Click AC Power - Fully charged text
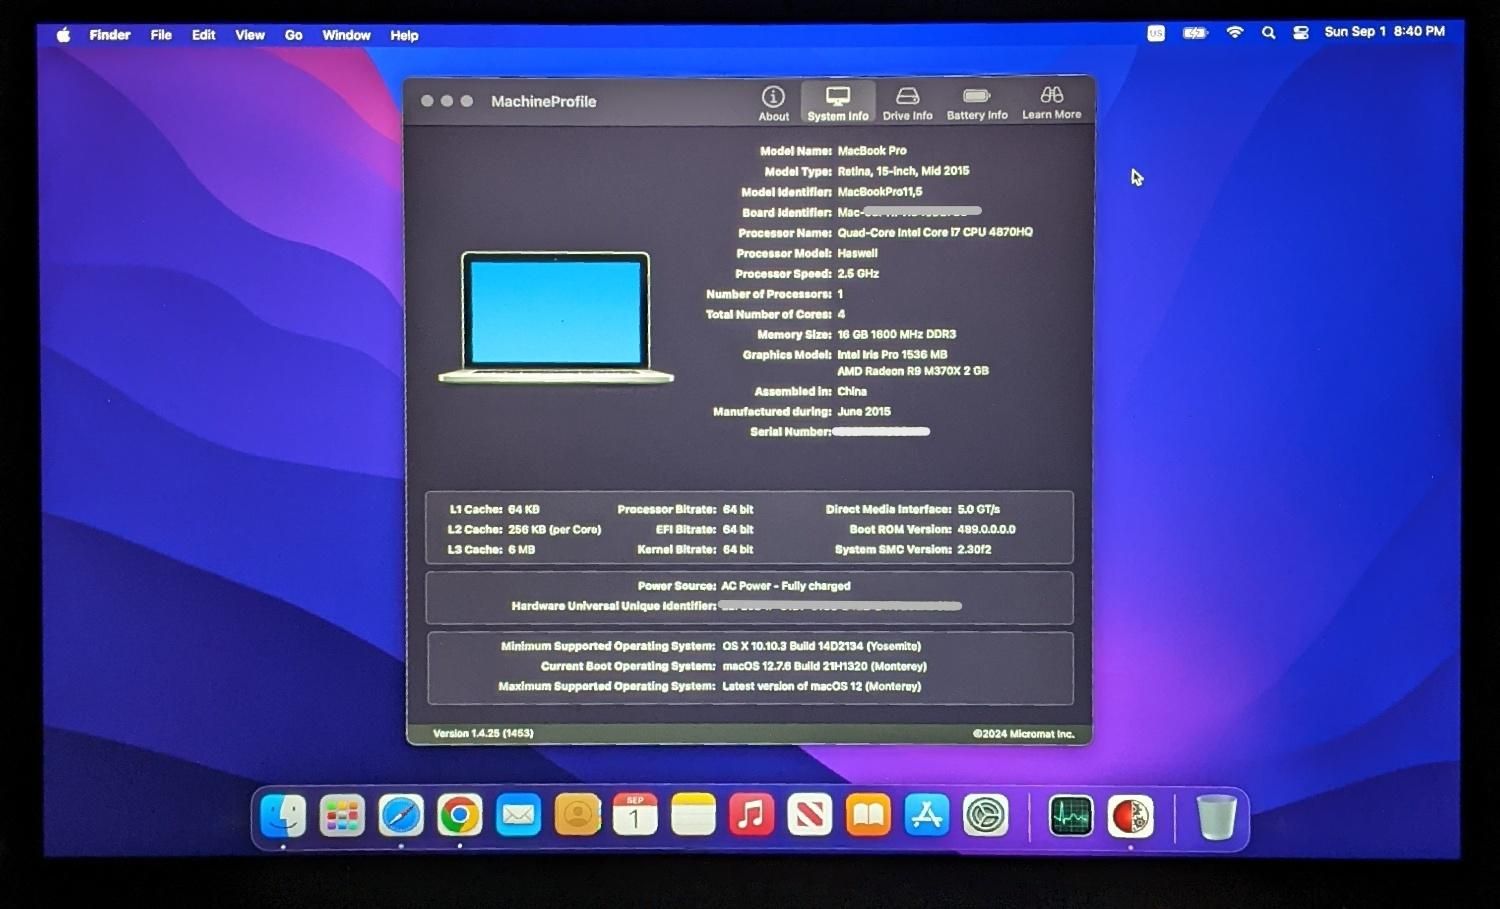The width and height of the screenshot is (1500, 909). point(786,586)
